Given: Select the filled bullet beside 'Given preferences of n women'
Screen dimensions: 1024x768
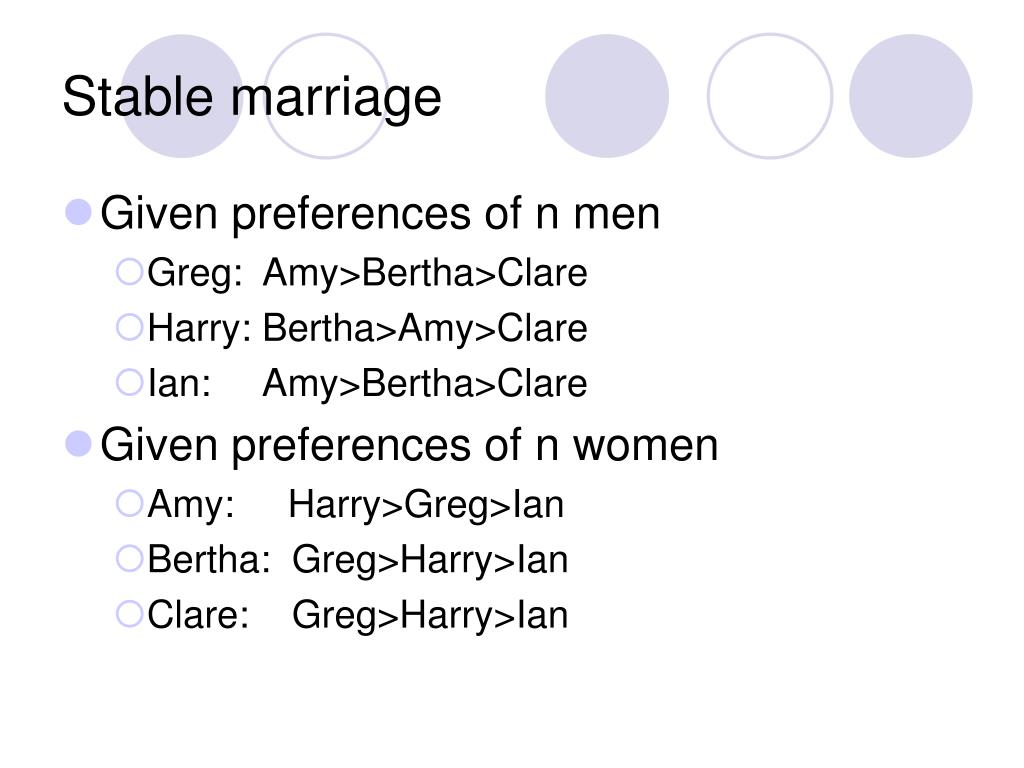Looking at the screenshot, I should tap(79, 444).
